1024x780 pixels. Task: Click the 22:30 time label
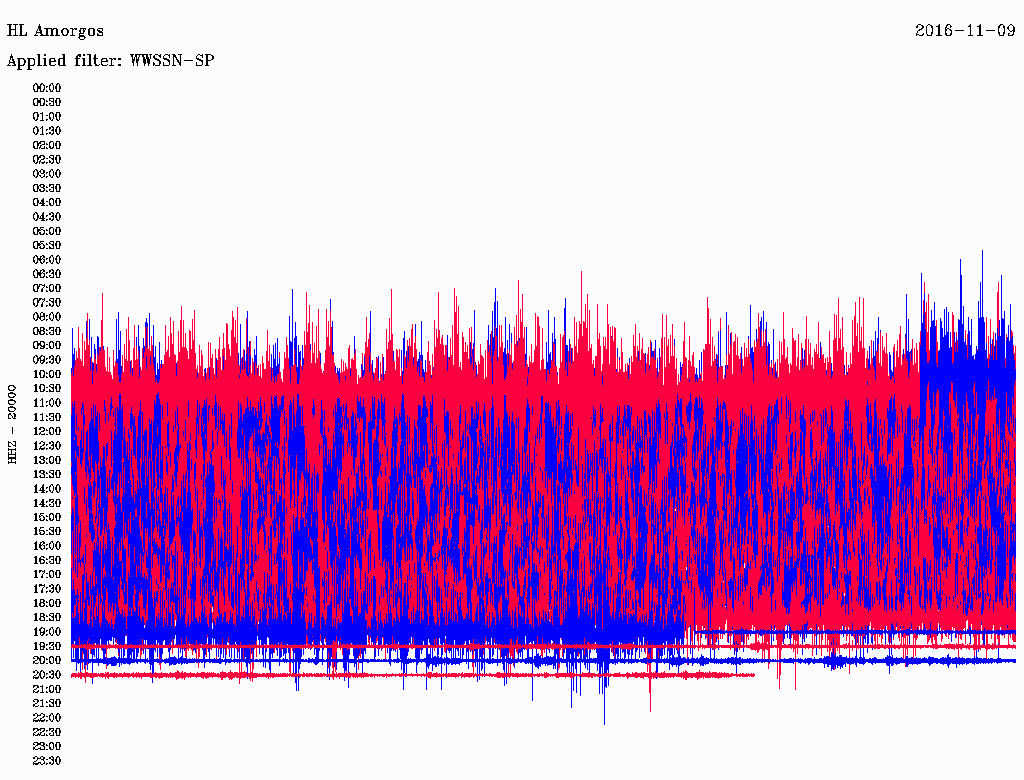click(47, 732)
